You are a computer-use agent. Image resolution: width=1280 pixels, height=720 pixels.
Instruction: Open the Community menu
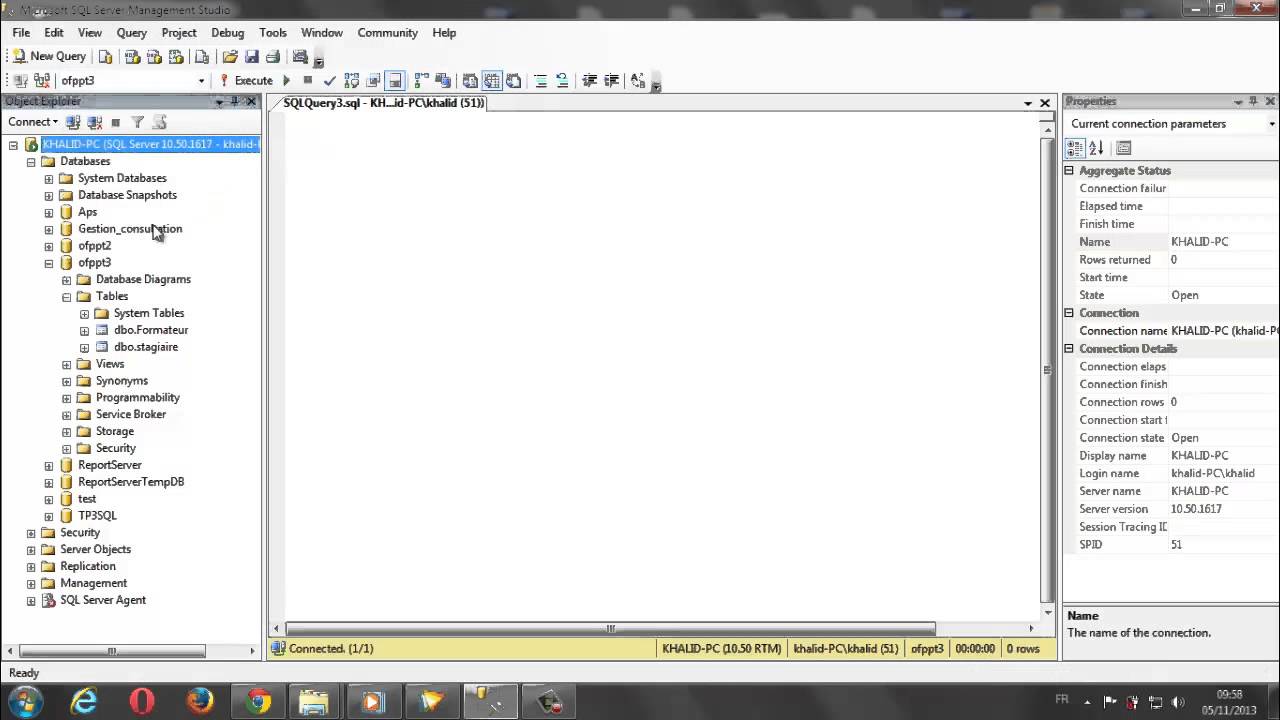tap(387, 33)
